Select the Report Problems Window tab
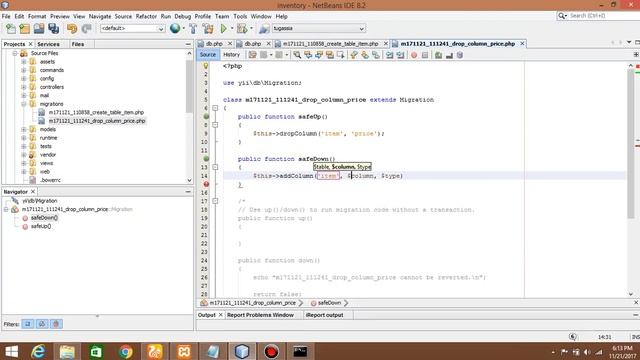 tap(260, 315)
